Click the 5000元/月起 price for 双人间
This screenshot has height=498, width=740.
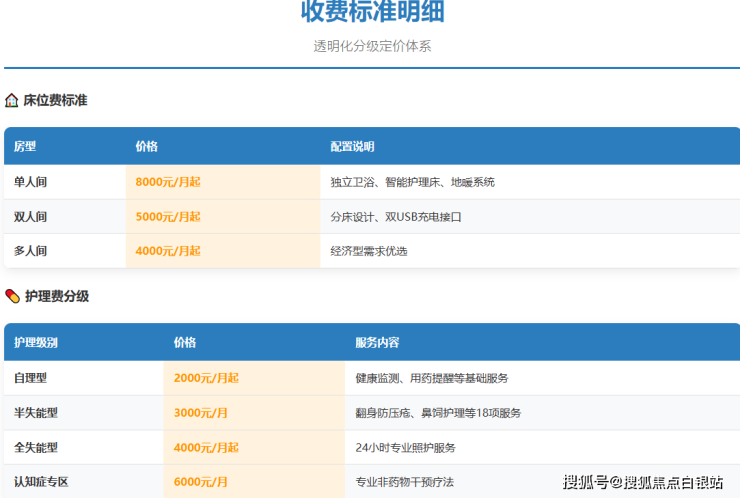pos(168,216)
